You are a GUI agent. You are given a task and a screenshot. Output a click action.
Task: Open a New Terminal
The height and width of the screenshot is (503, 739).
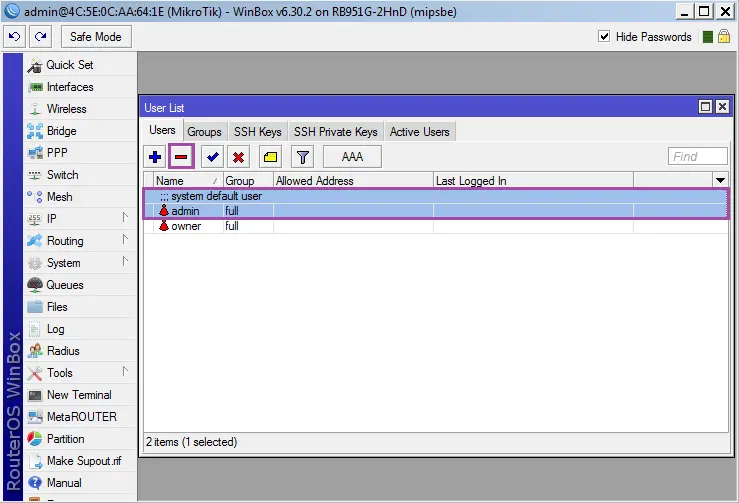pyautogui.click(x=80, y=395)
